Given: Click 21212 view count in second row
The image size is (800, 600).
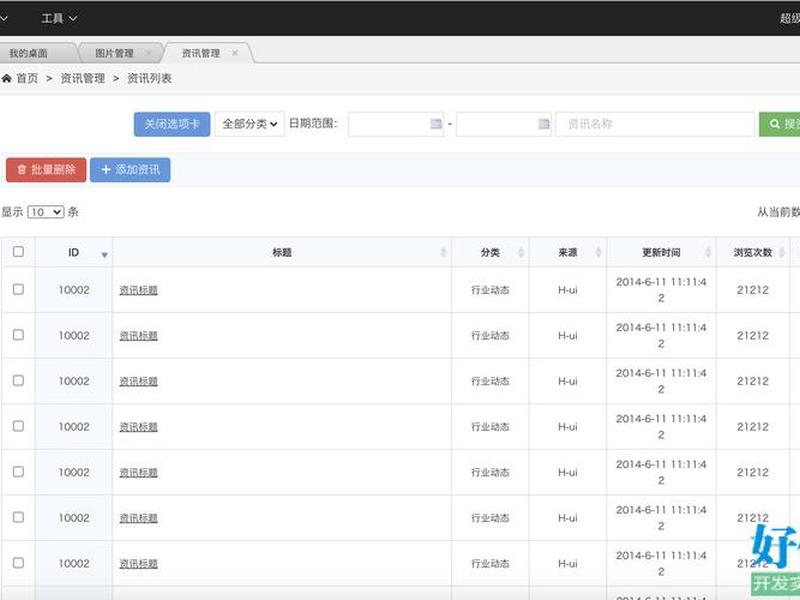Looking at the screenshot, I should coord(753,336).
